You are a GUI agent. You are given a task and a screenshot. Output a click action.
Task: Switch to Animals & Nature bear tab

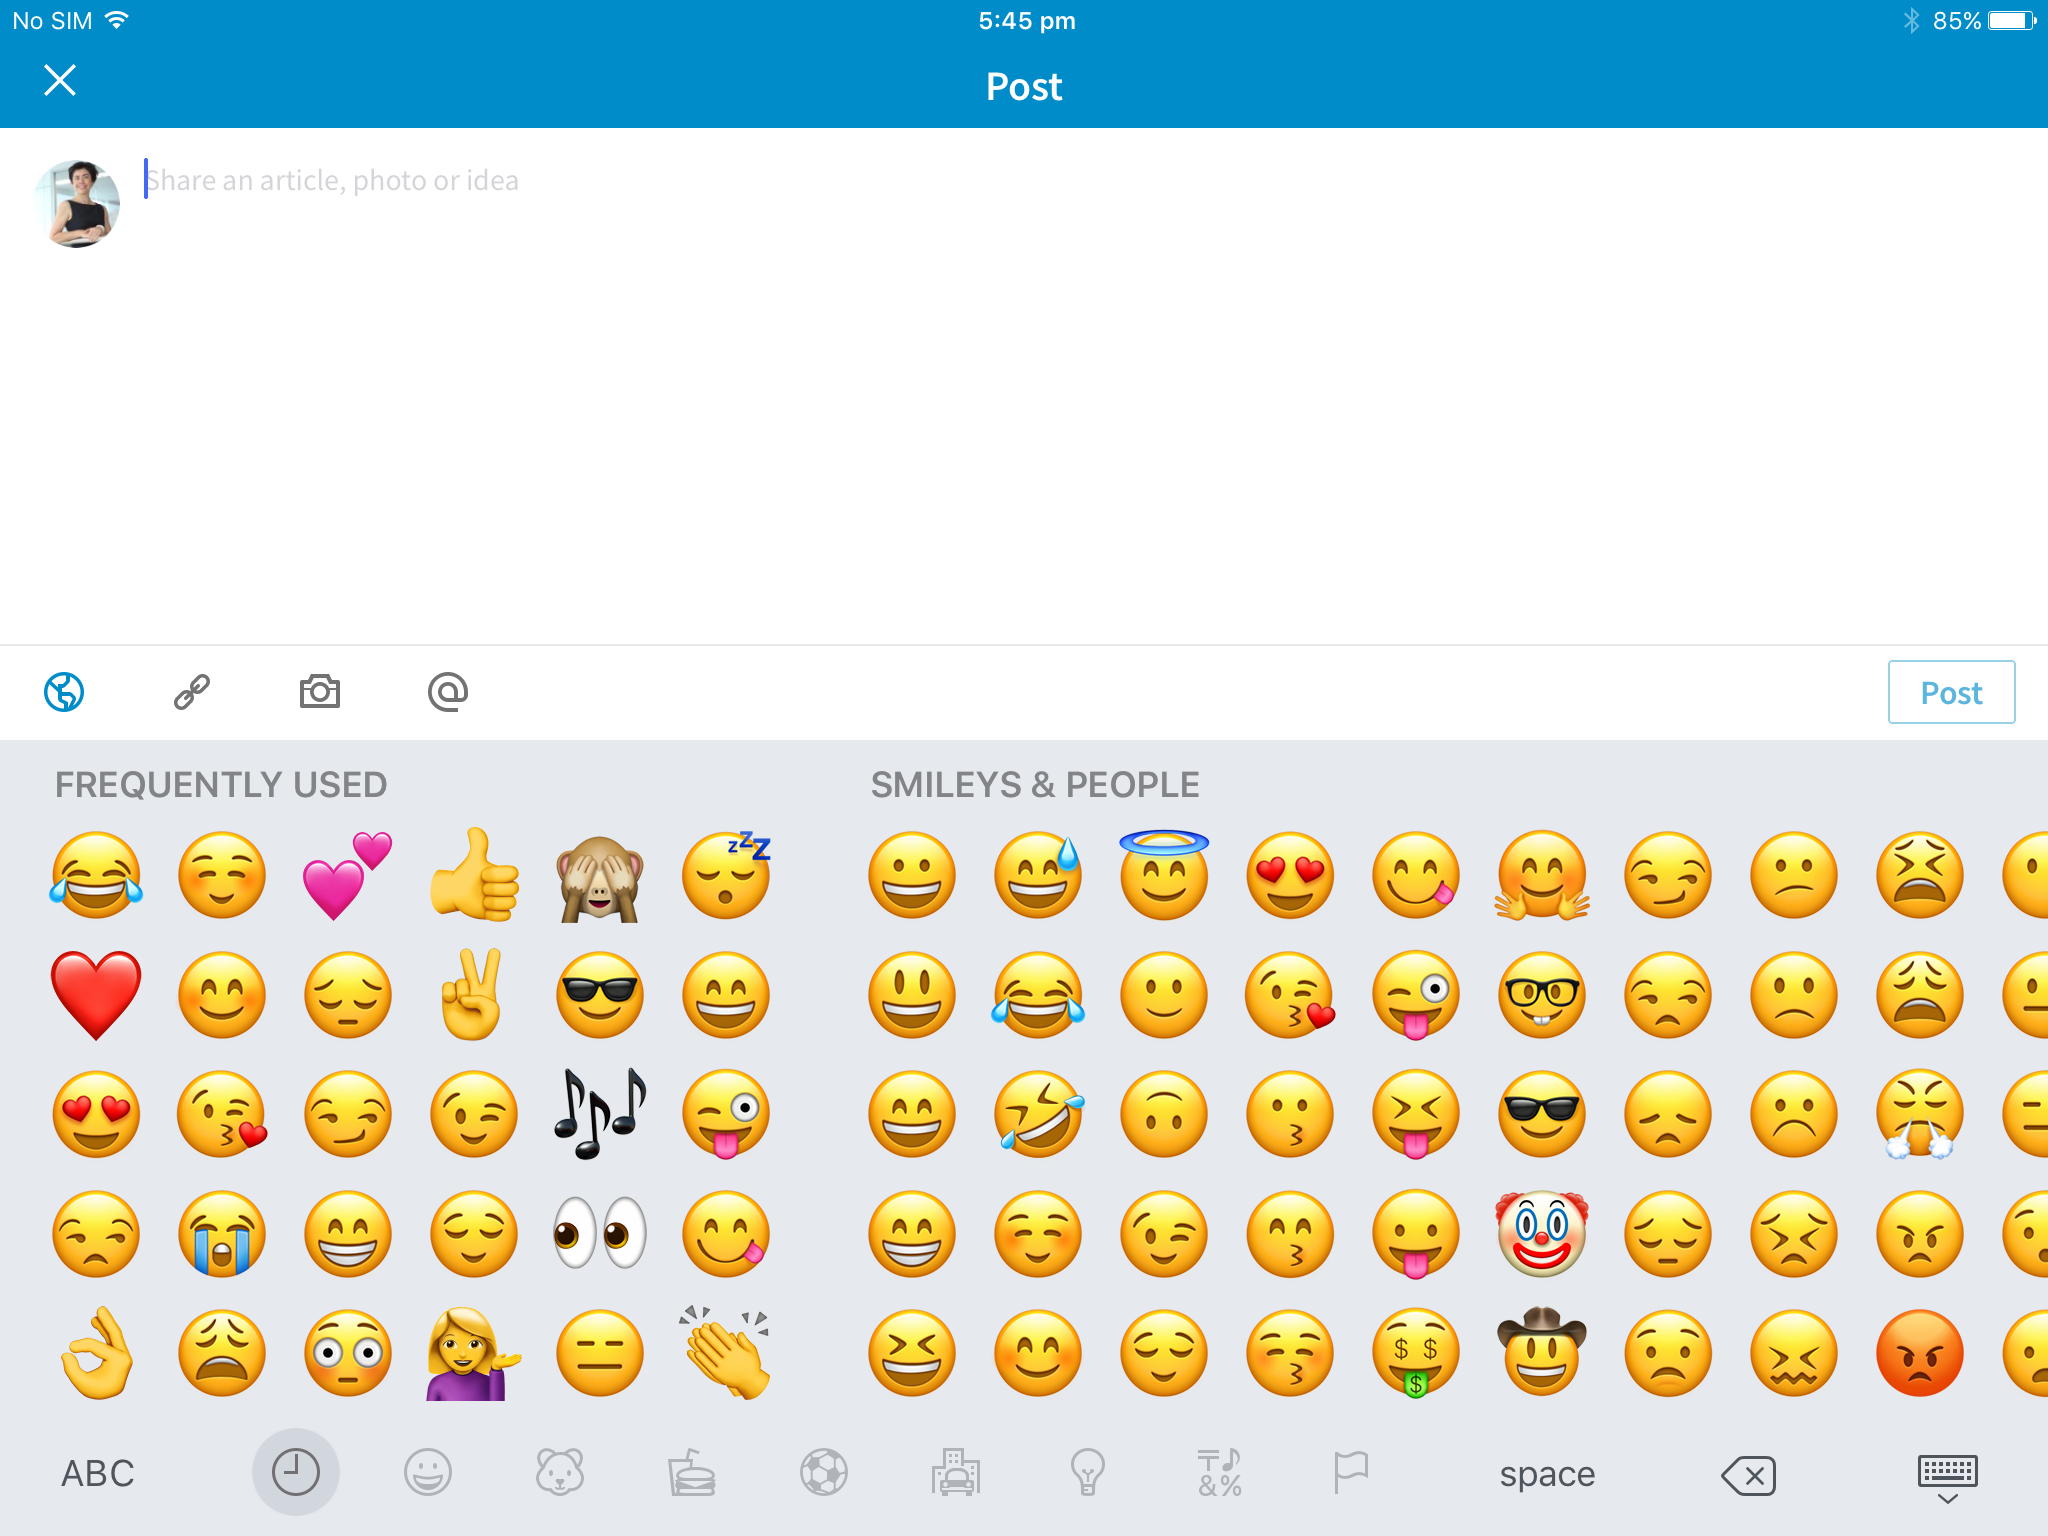(x=560, y=1473)
